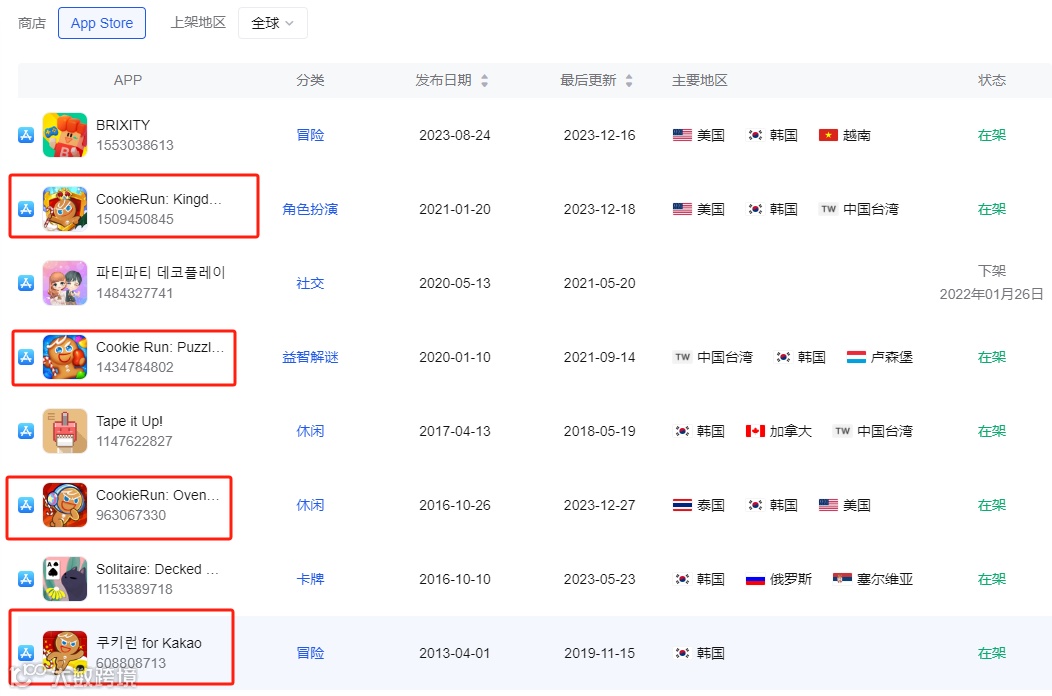Viewport: 1052px width, 696px height.
Task: Click the BRIXITY app name
Action: pos(123,125)
